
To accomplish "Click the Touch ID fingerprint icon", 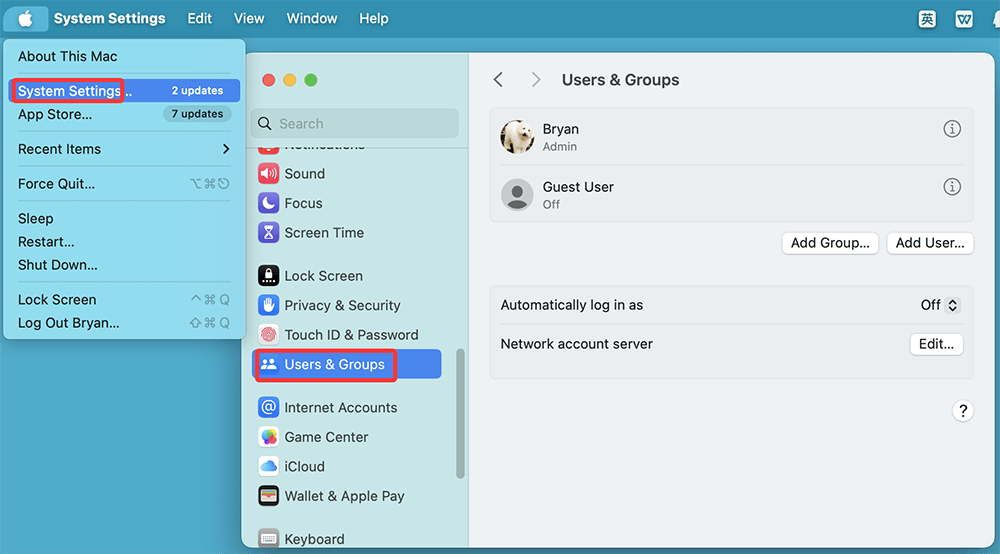I will tap(268, 335).
